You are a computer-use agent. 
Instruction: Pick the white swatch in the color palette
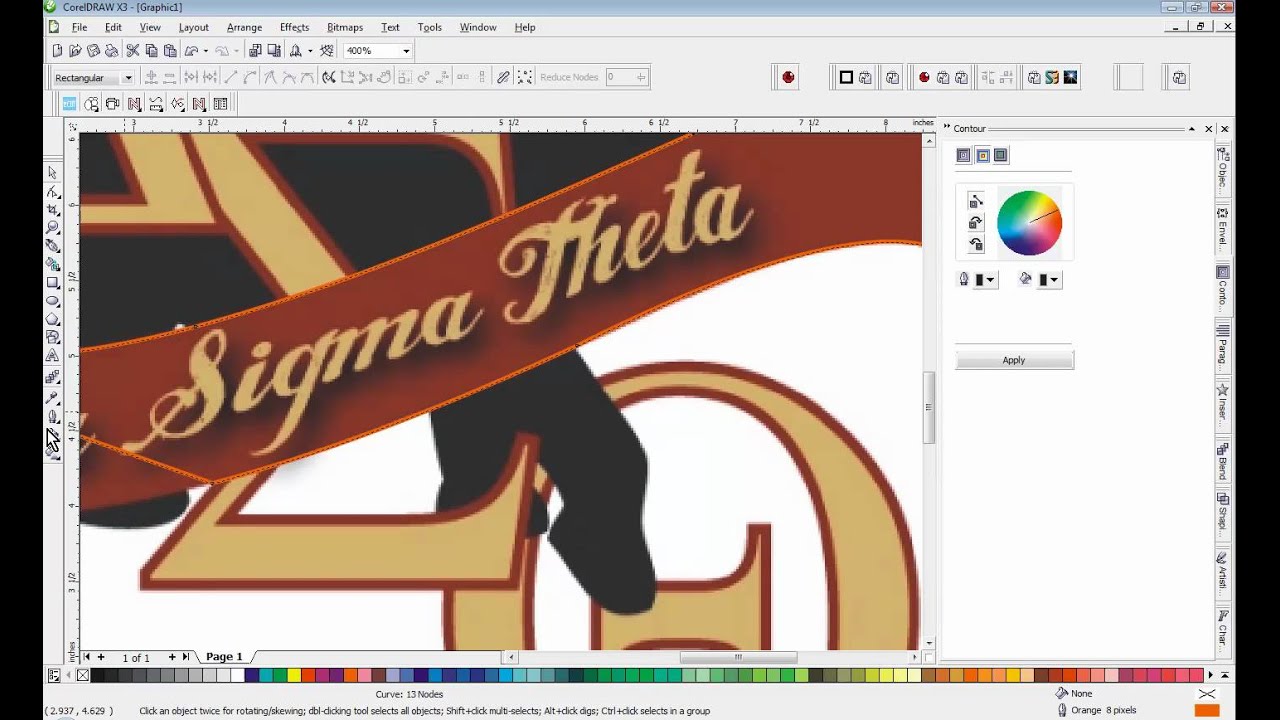(237, 676)
